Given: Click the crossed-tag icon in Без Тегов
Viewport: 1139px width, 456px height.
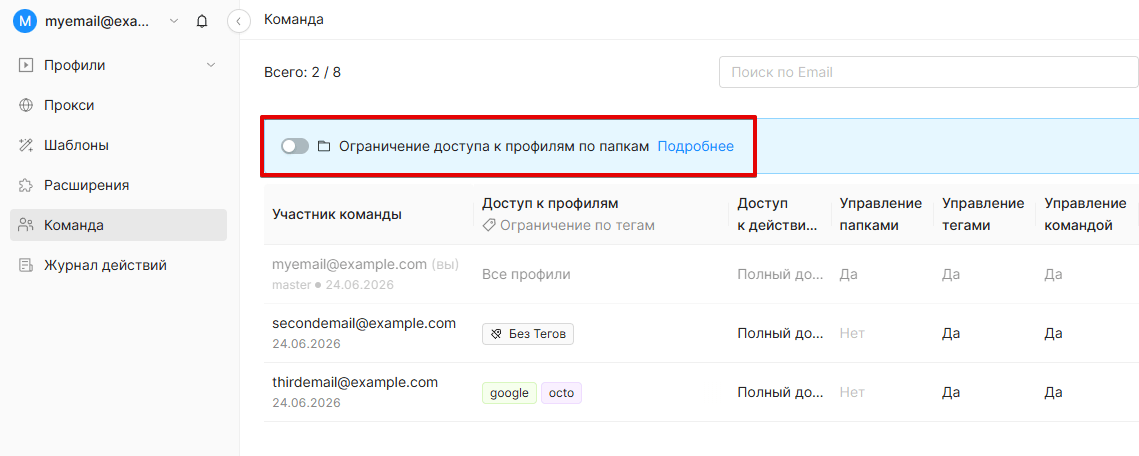Looking at the screenshot, I should pyautogui.click(x=497, y=334).
